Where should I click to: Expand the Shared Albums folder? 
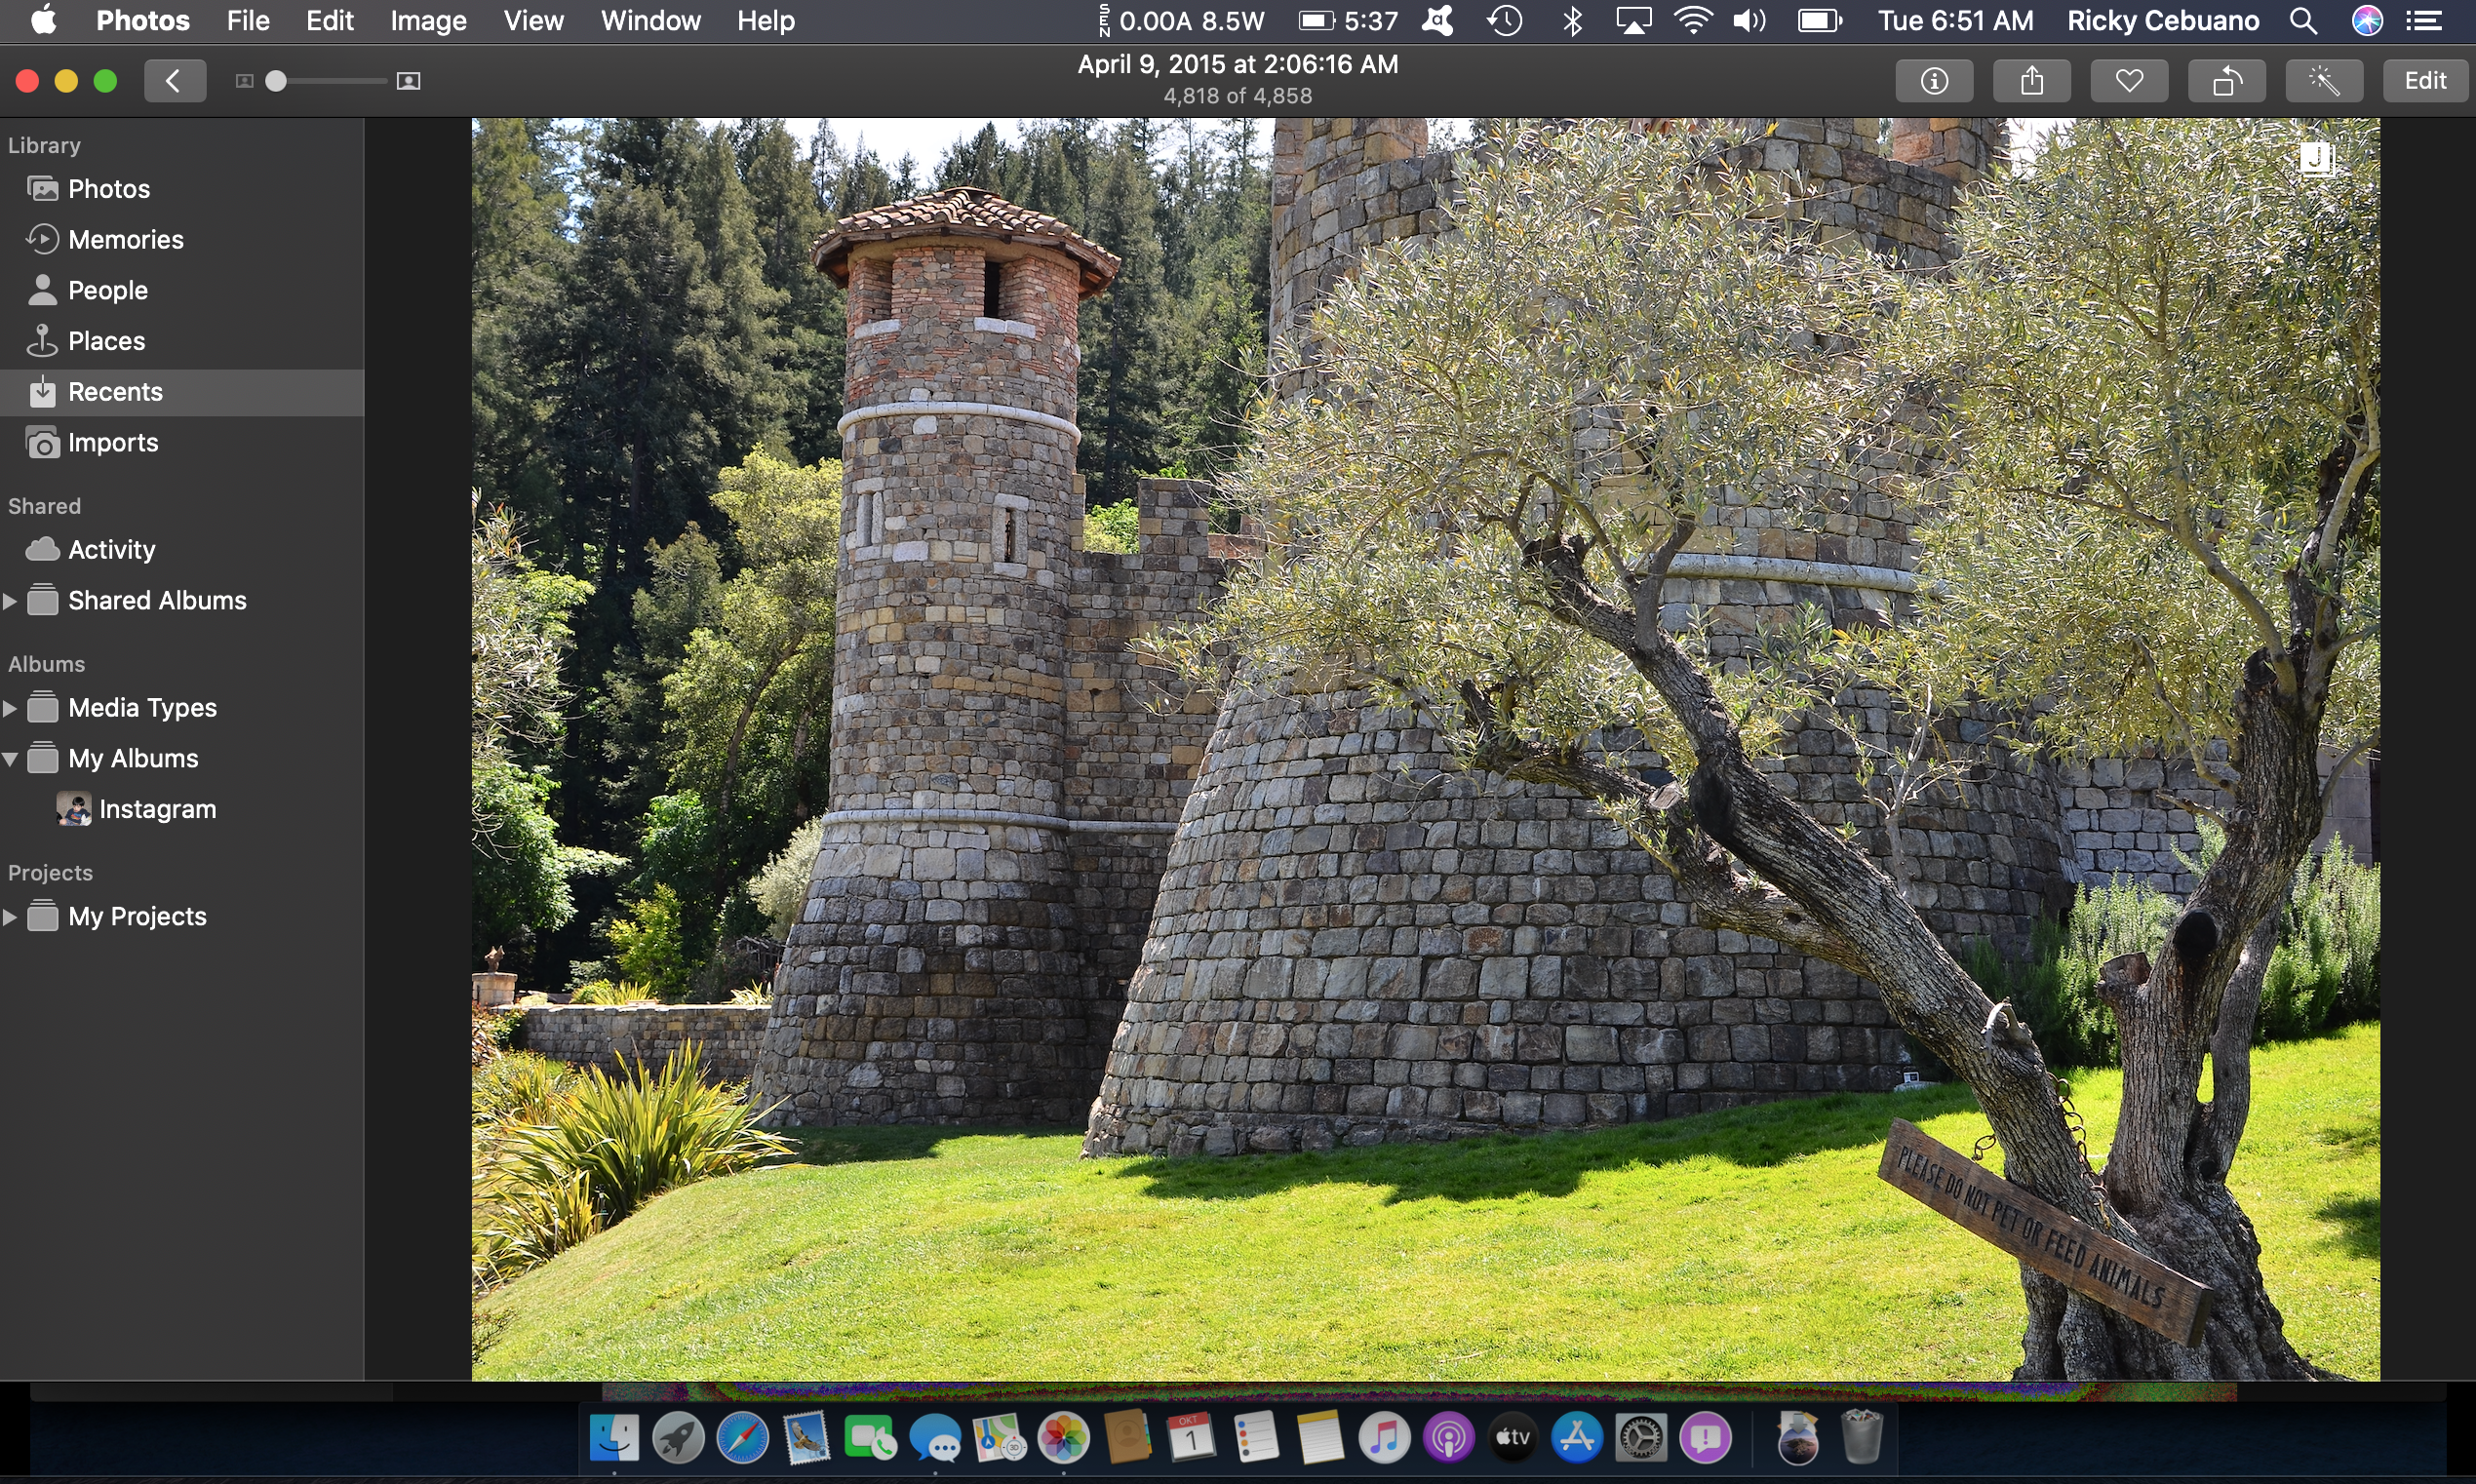tap(10, 601)
